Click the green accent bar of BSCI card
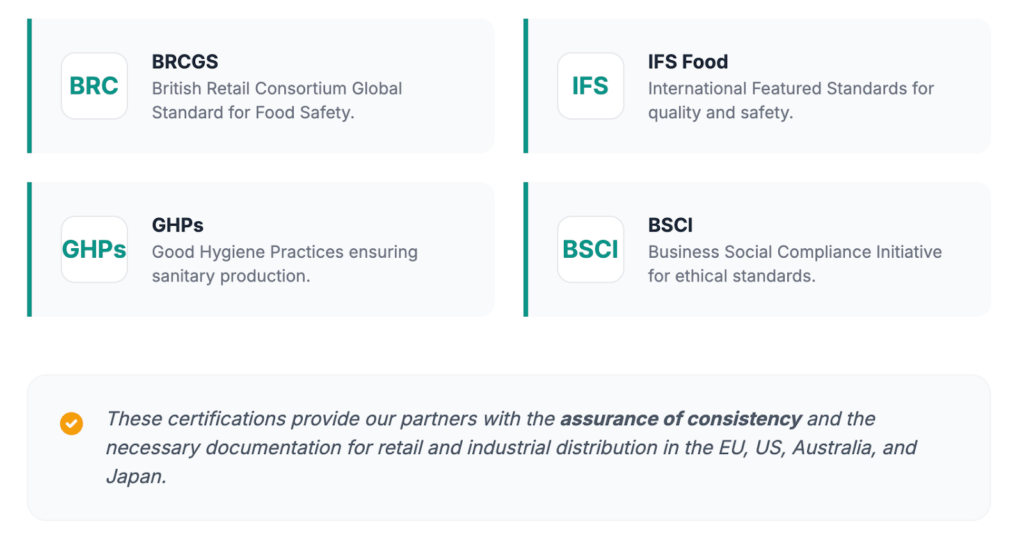Viewport: 1024px width, 536px height. point(526,249)
